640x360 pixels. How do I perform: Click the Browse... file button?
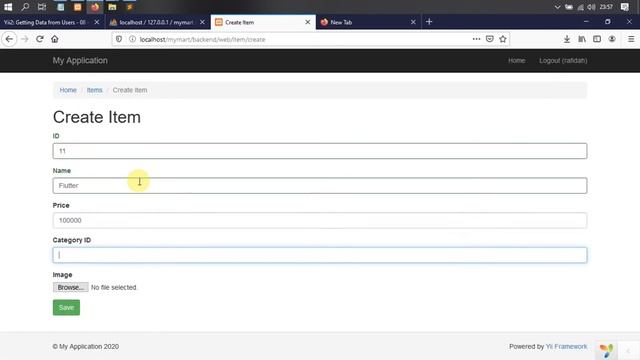[70, 287]
